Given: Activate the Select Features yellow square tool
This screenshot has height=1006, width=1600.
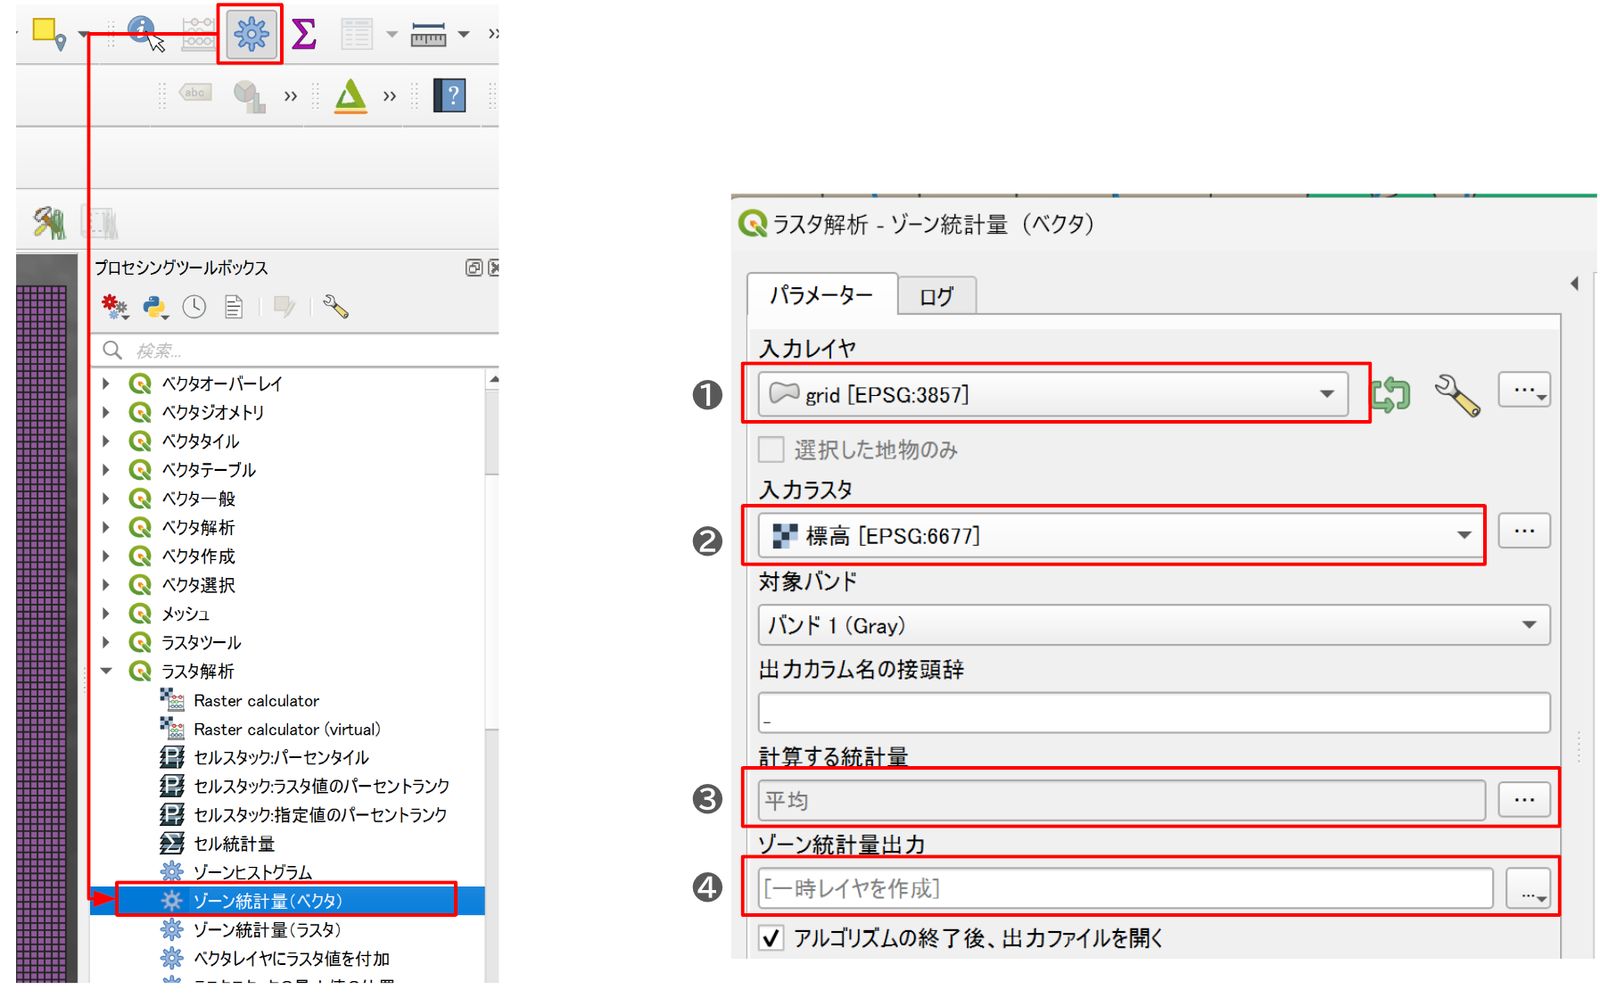Looking at the screenshot, I should click(47, 34).
